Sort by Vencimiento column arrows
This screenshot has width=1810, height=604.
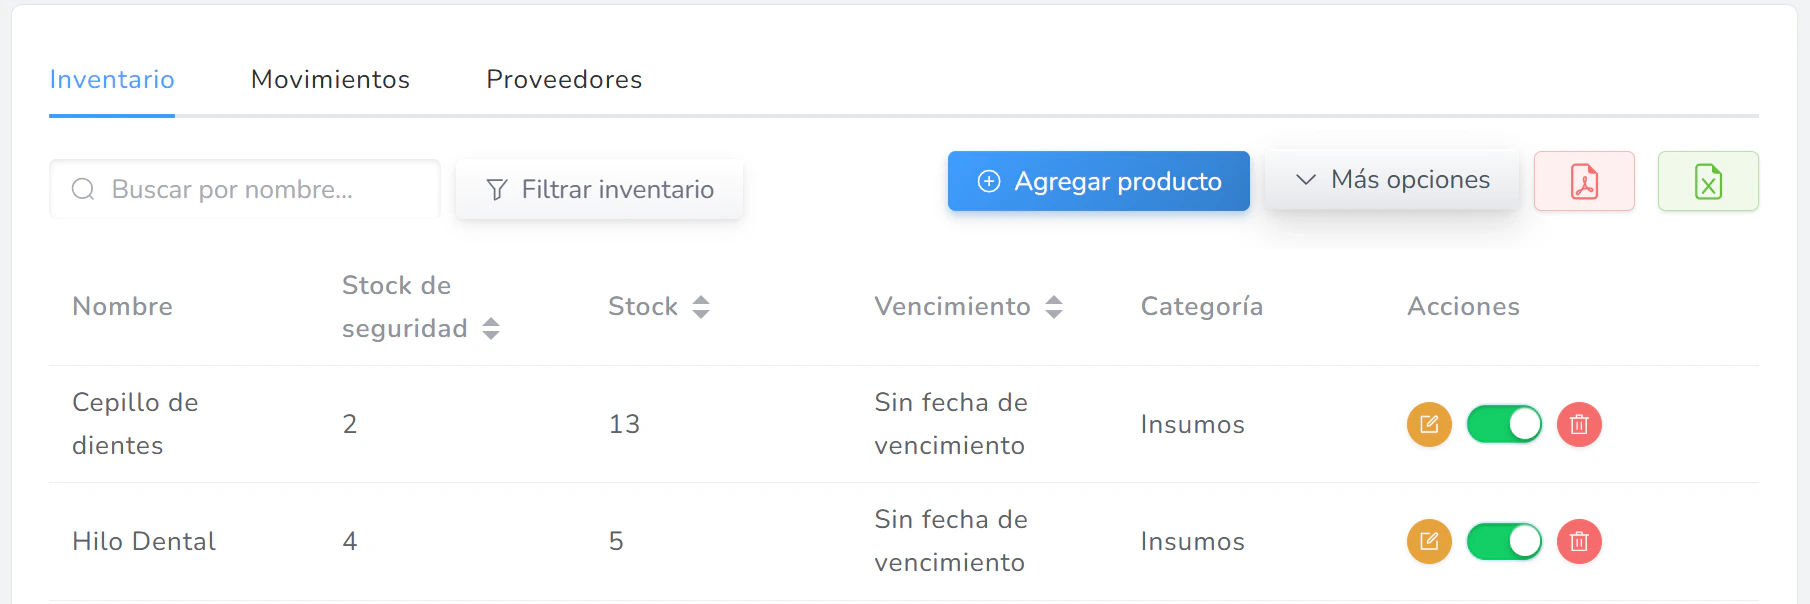tap(1054, 306)
